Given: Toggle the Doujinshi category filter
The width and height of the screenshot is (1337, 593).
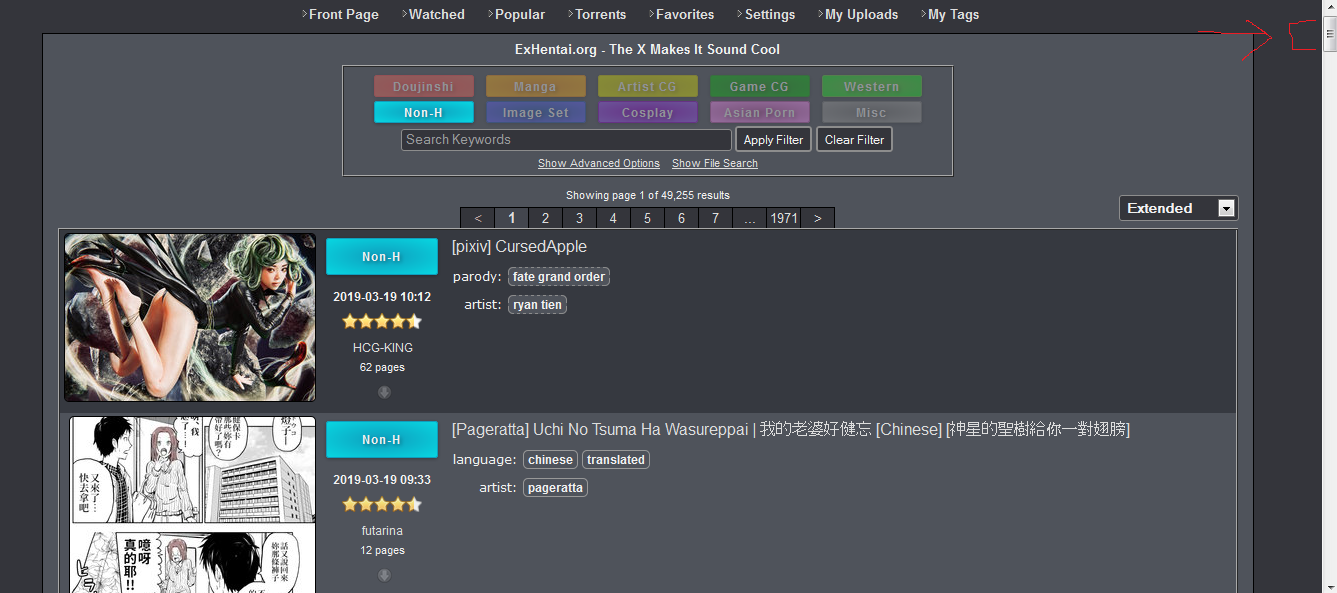Looking at the screenshot, I should (x=423, y=87).
